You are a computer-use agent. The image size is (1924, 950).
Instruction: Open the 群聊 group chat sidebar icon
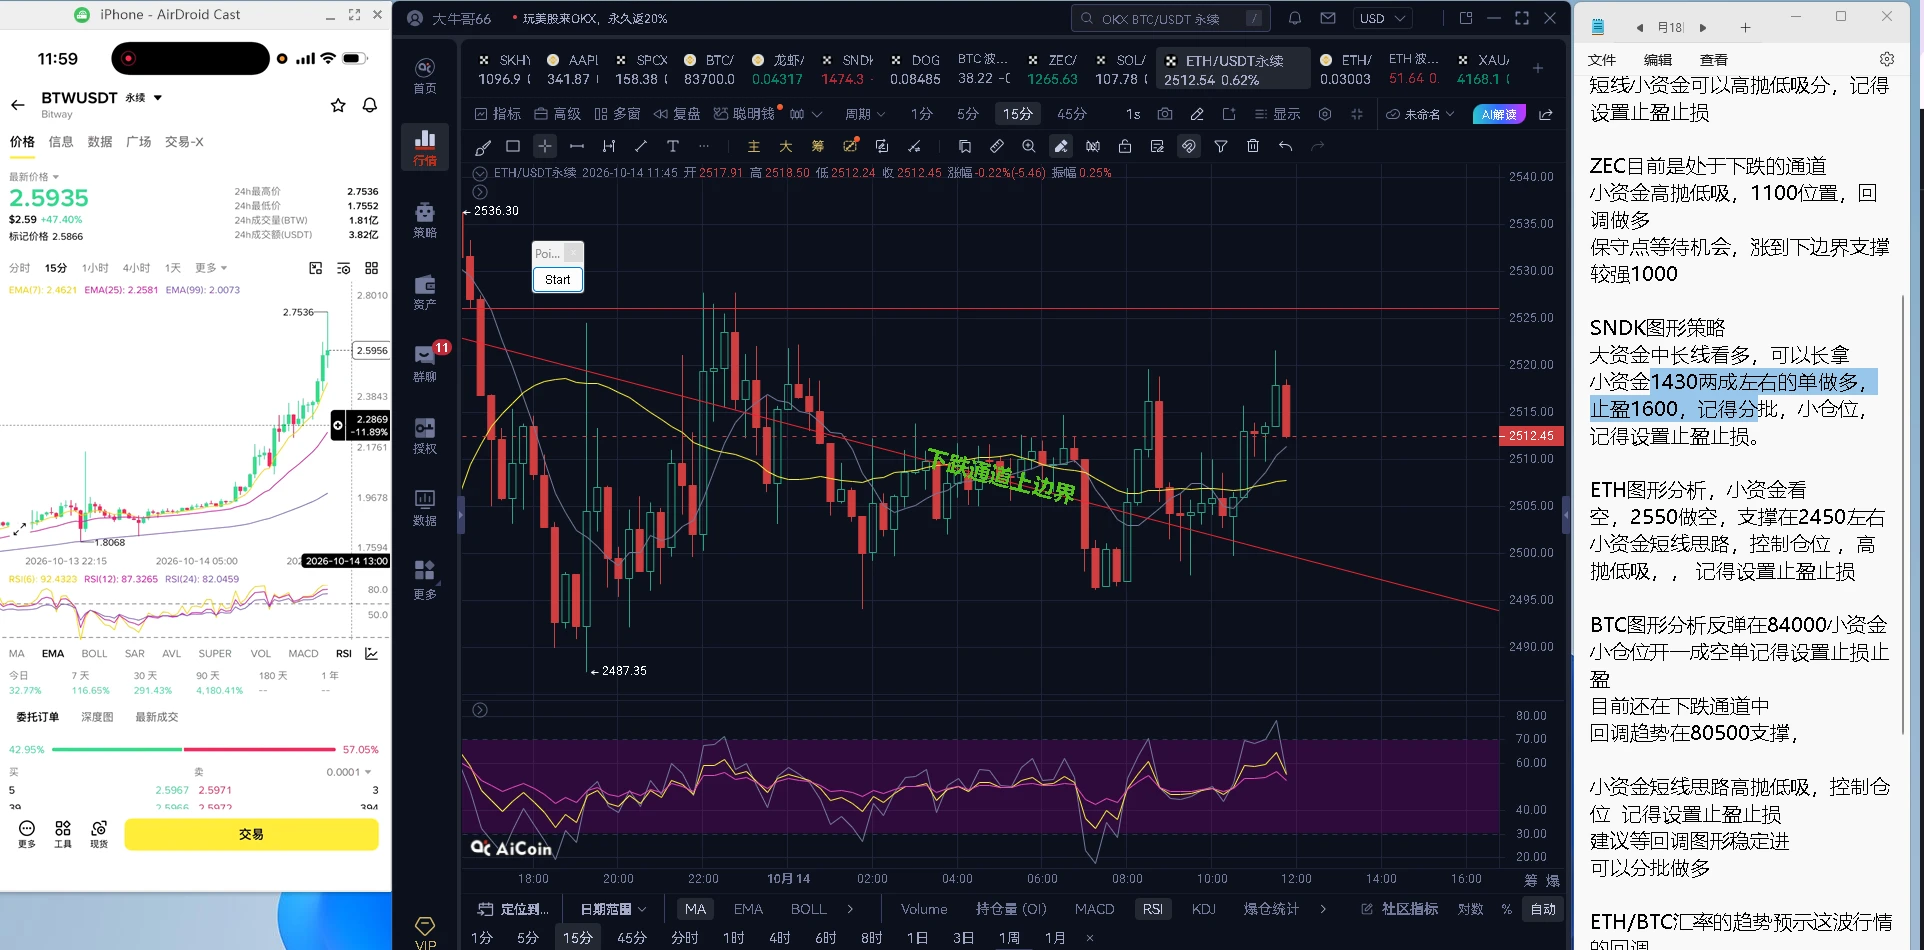coord(425,363)
